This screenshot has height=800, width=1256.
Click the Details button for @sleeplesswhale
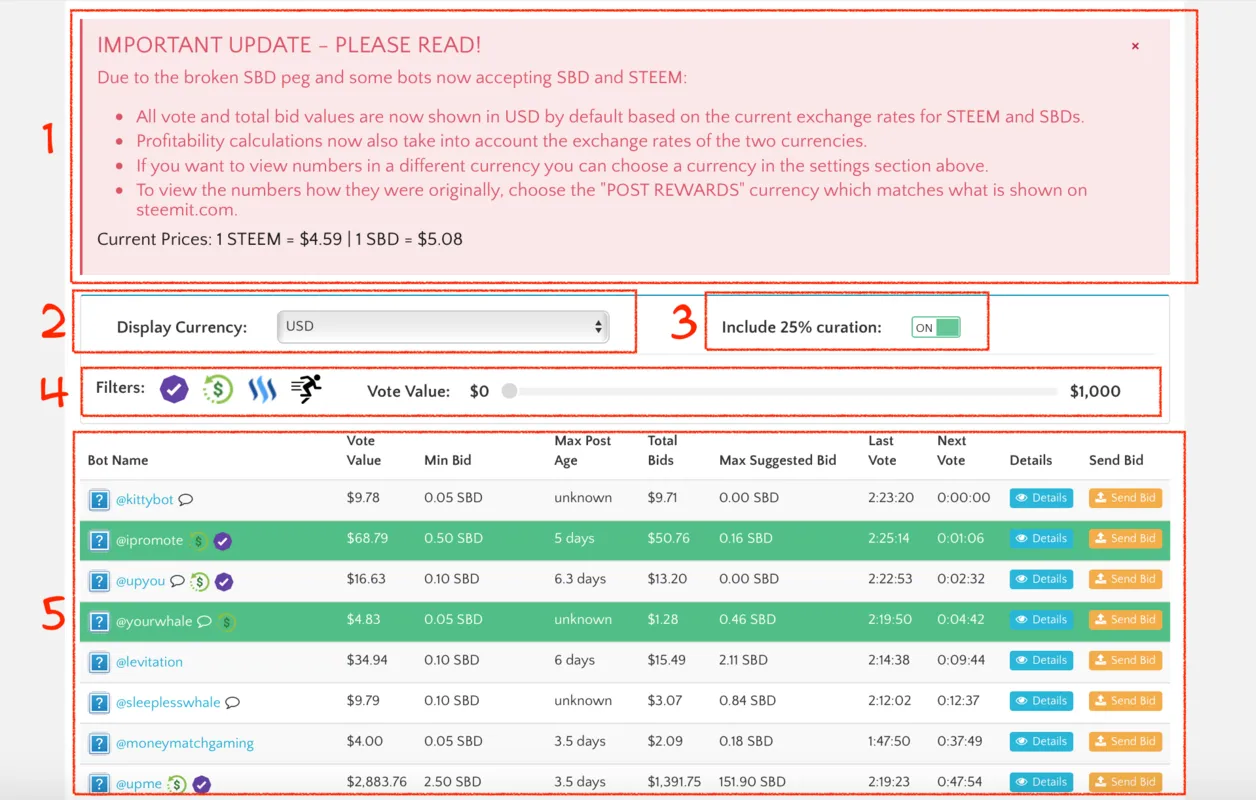coord(1041,701)
